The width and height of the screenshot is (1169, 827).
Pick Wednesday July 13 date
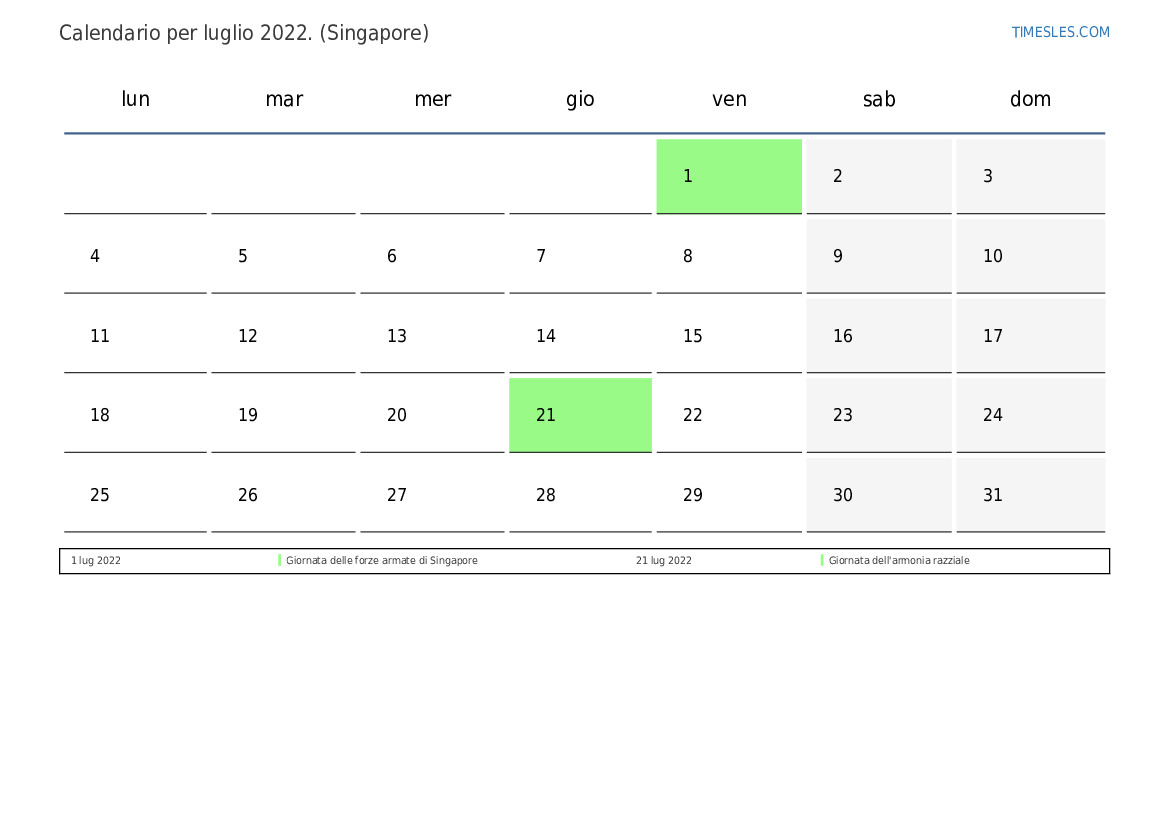(x=432, y=336)
